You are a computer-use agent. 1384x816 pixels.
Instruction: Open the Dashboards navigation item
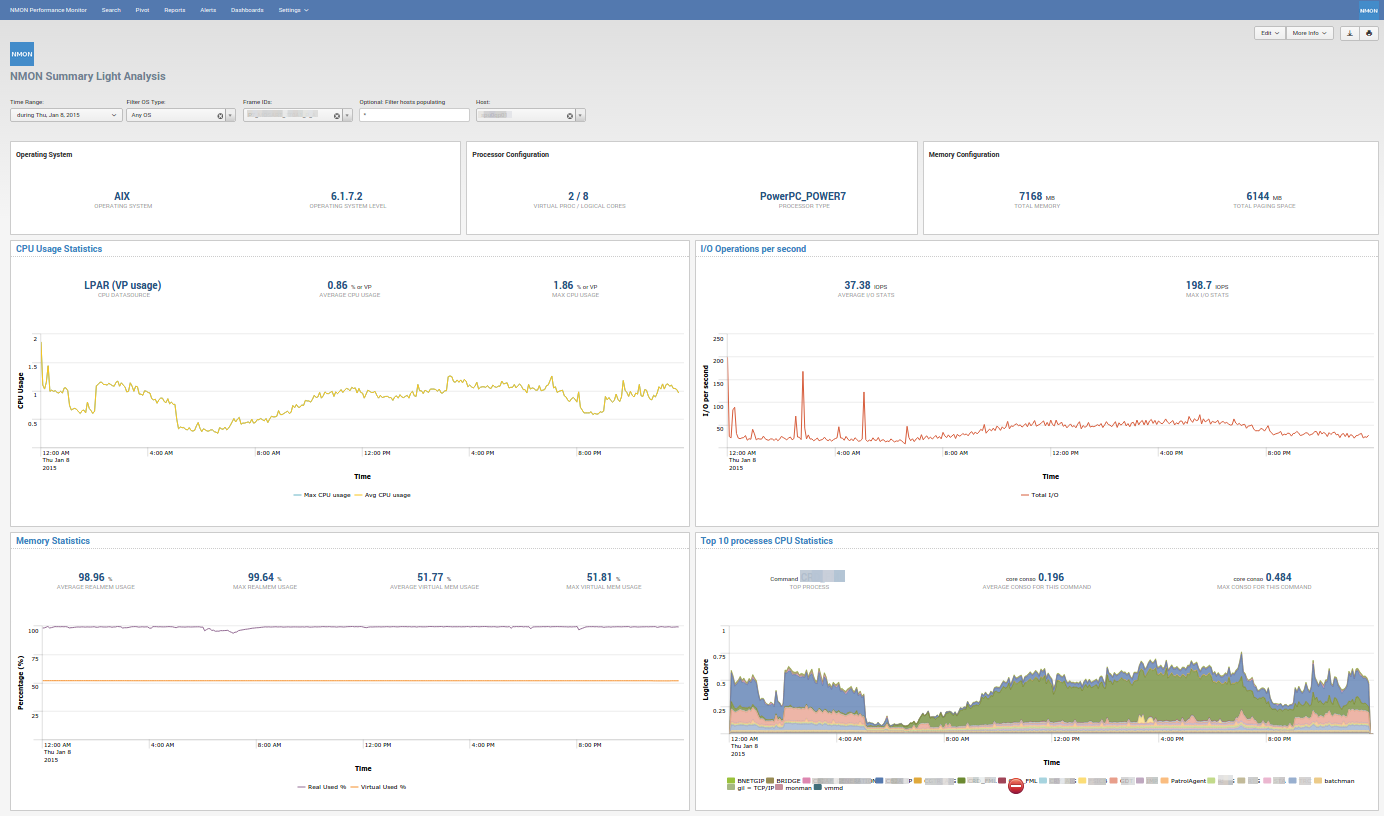(247, 10)
